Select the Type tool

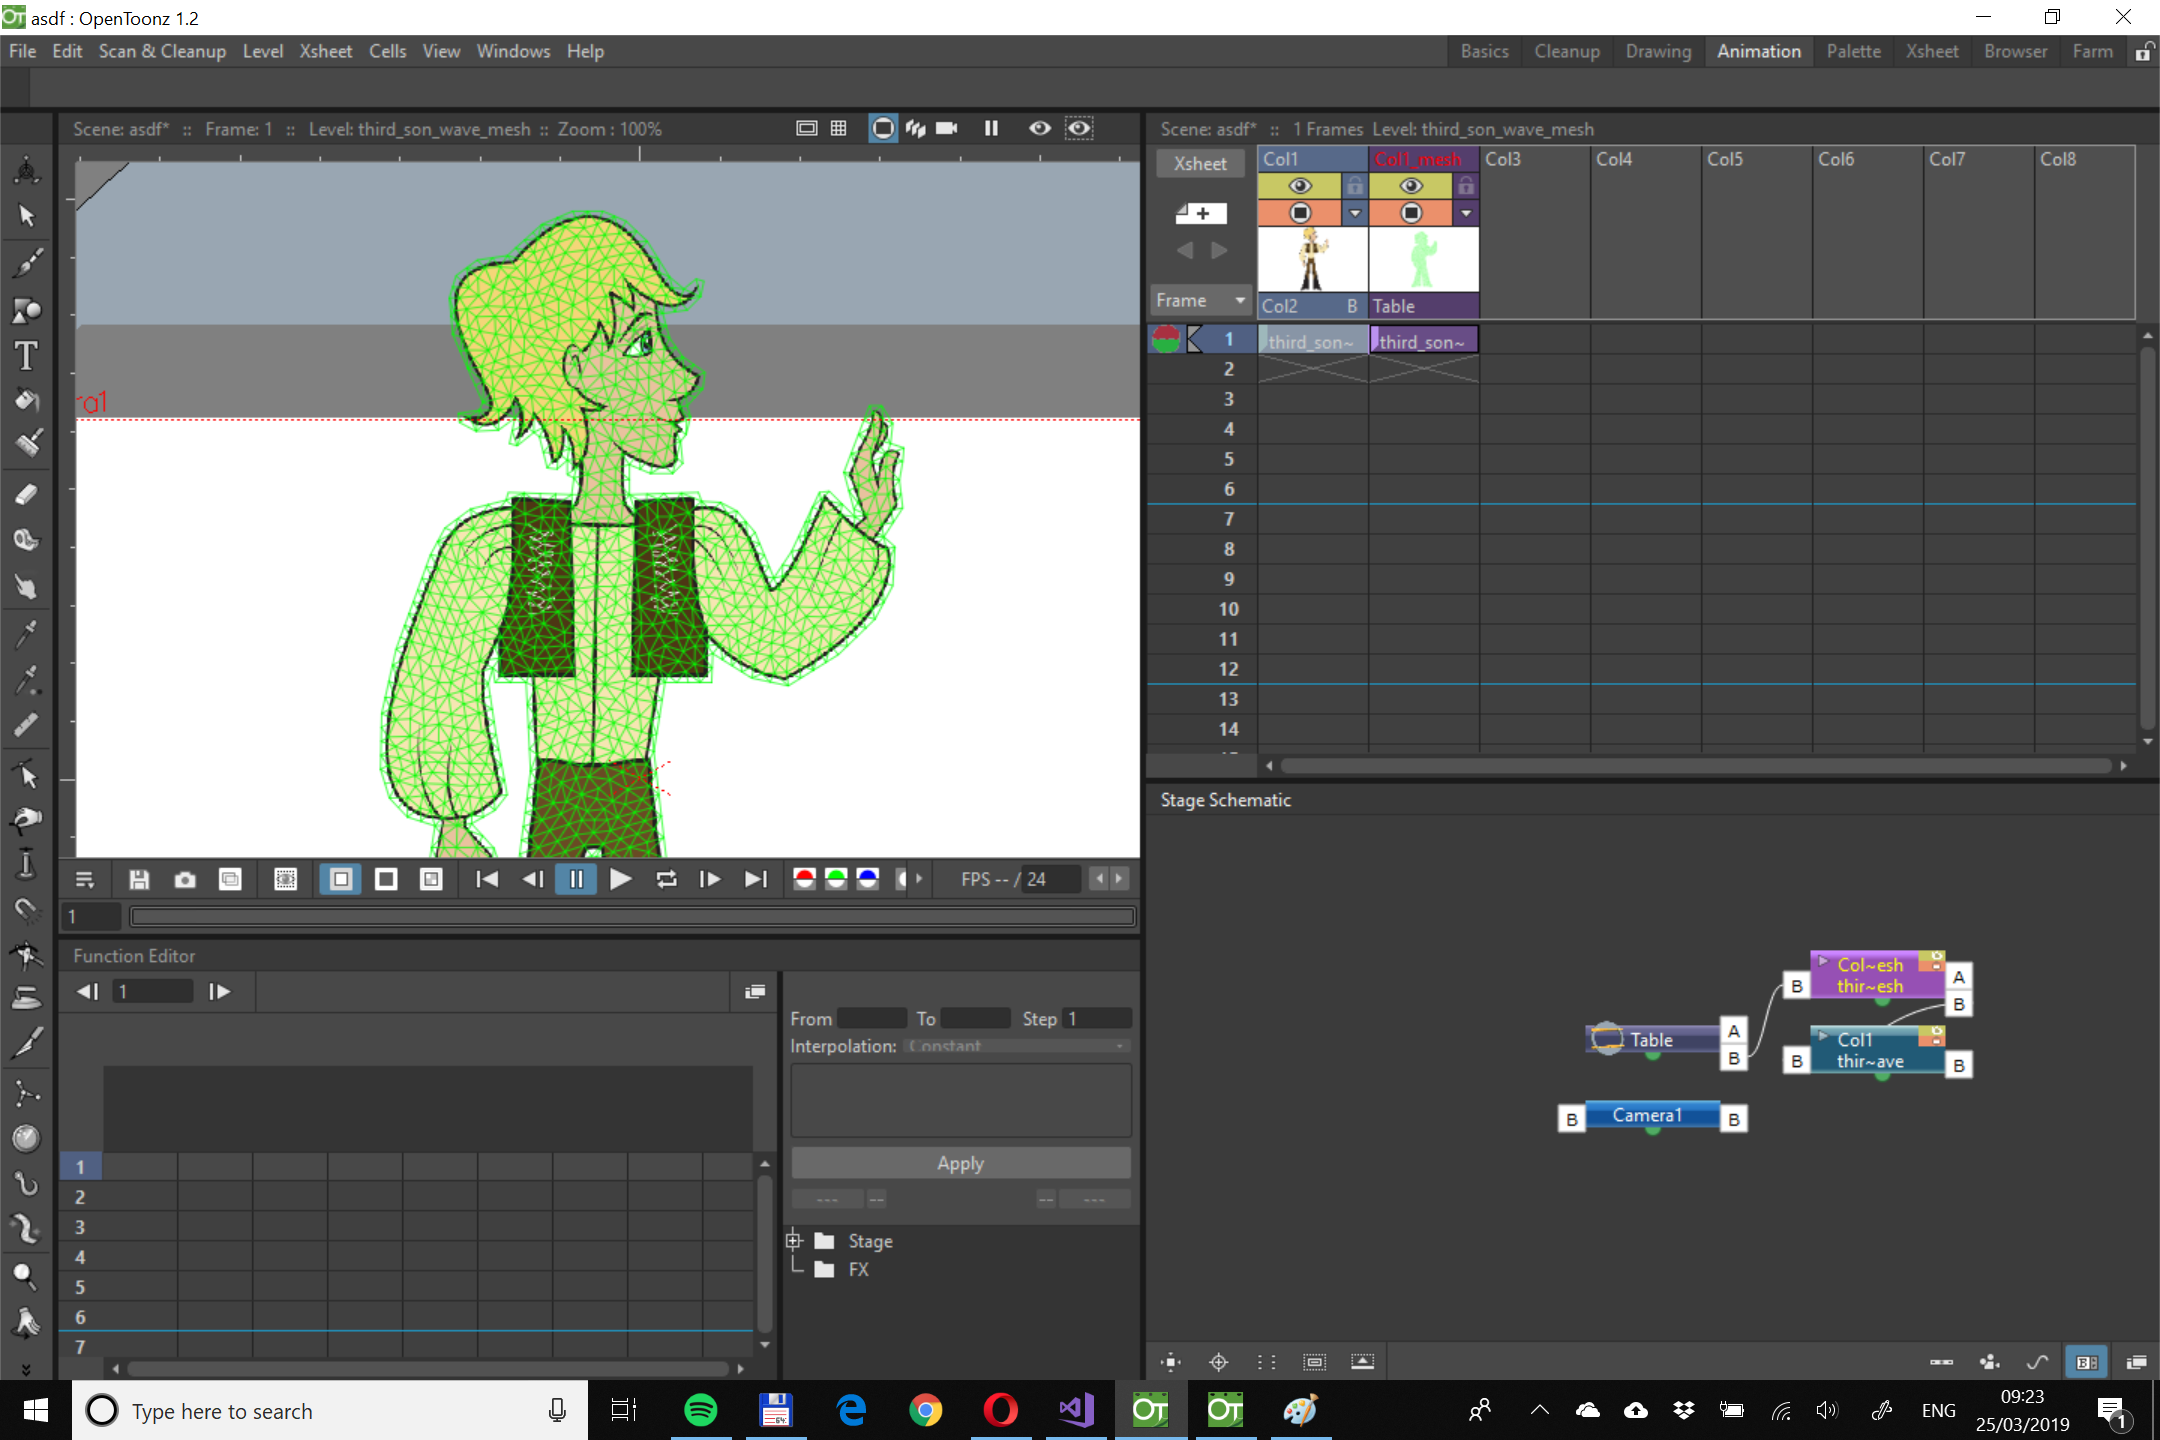(x=27, y=356)
